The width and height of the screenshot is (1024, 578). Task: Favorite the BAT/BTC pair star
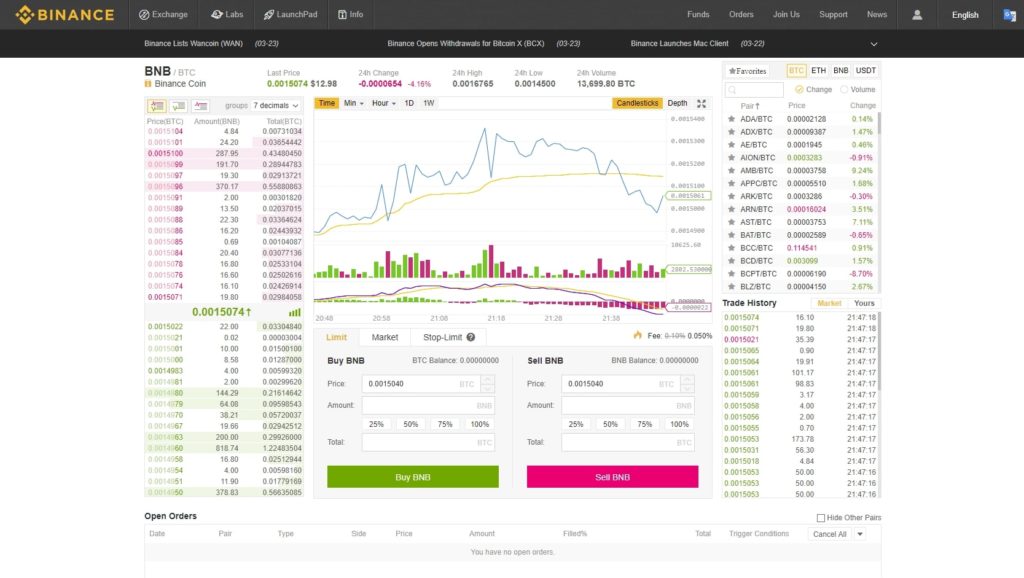731,235
